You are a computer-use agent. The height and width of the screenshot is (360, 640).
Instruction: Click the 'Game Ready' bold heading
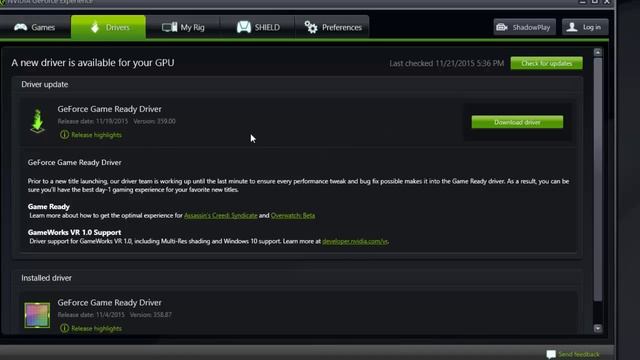pos(49,207)
